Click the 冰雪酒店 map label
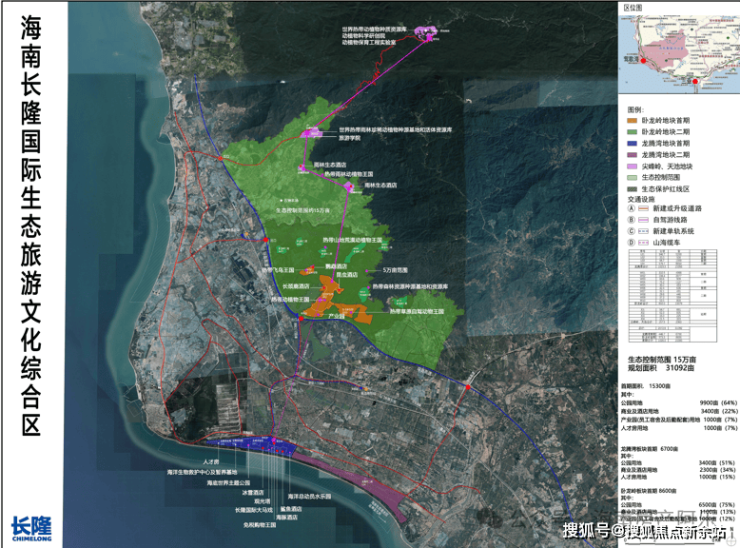The width and height of the screenshot is (740, 548). (x=252, y=492)
